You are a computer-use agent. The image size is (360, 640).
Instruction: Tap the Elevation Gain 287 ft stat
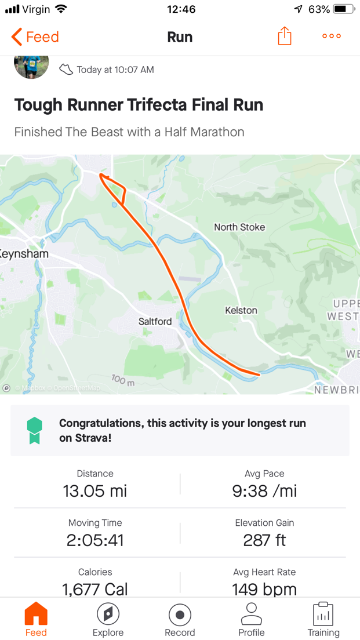coord(264,534)
